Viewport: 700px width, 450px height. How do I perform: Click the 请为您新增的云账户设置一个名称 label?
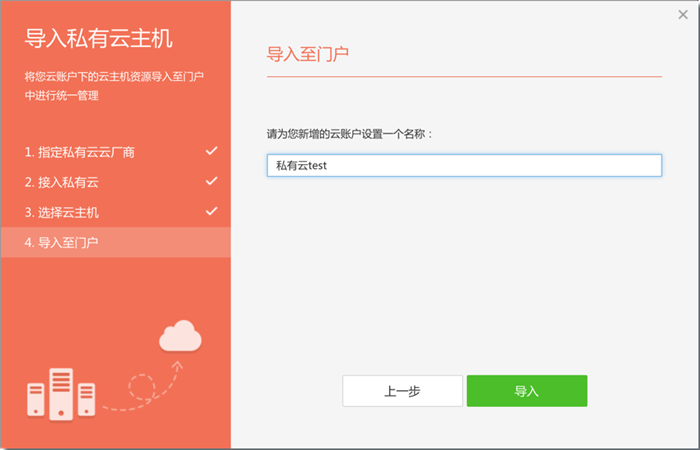point(350,133)
